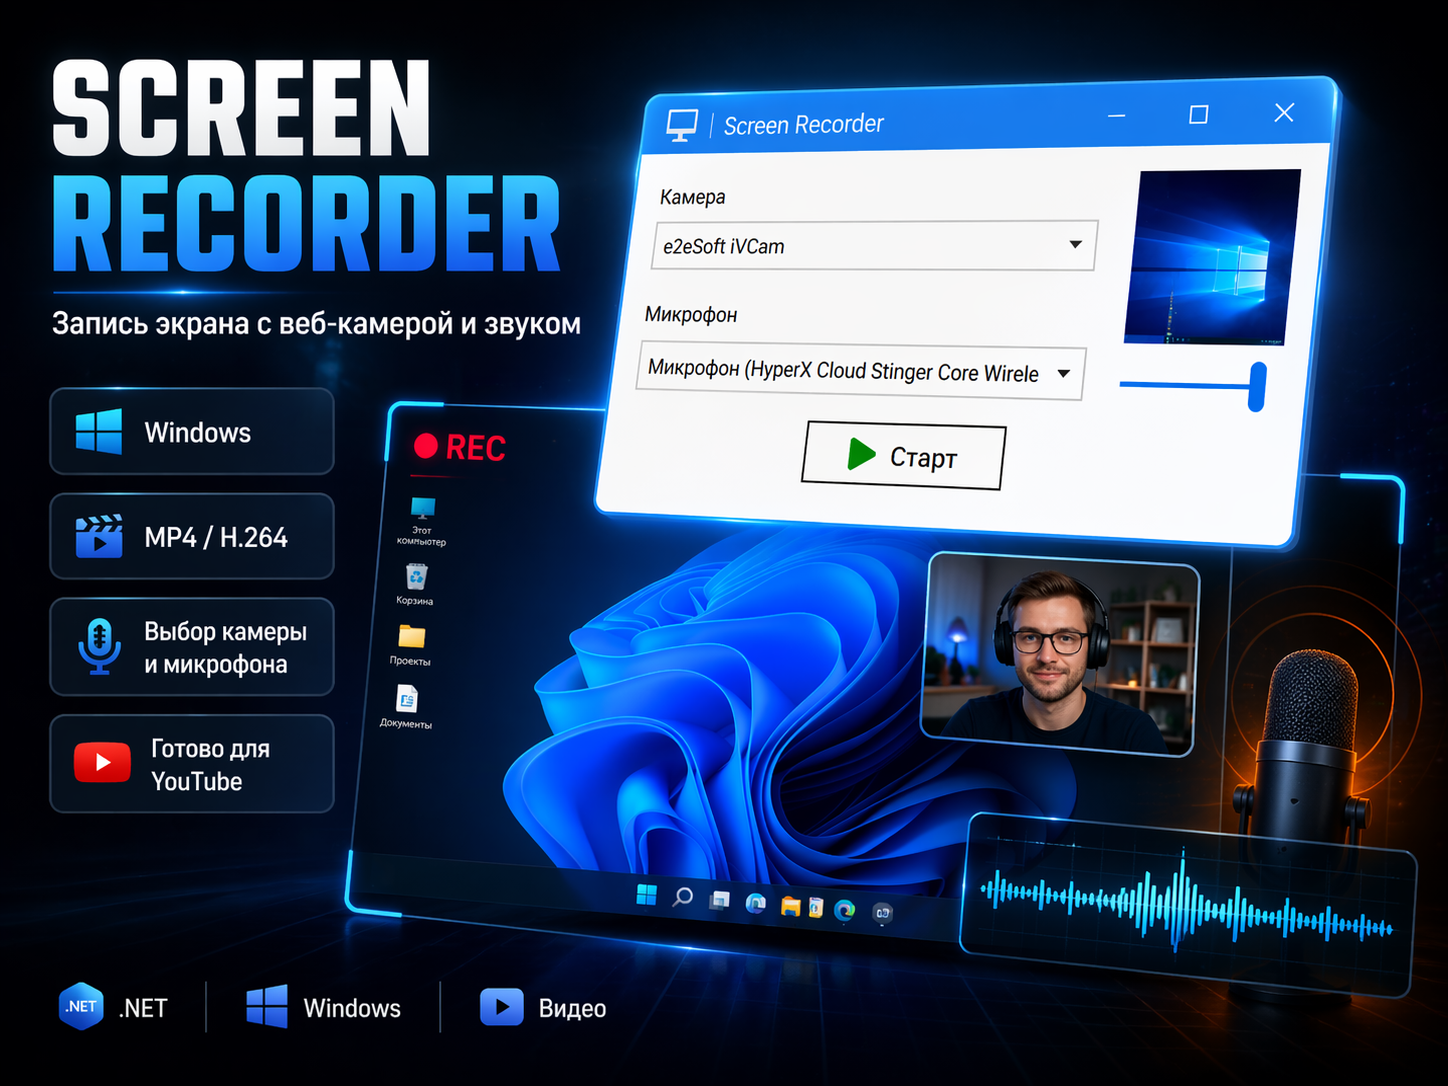
Task: Open the Start menu on the taskbar
Action: 647,894
